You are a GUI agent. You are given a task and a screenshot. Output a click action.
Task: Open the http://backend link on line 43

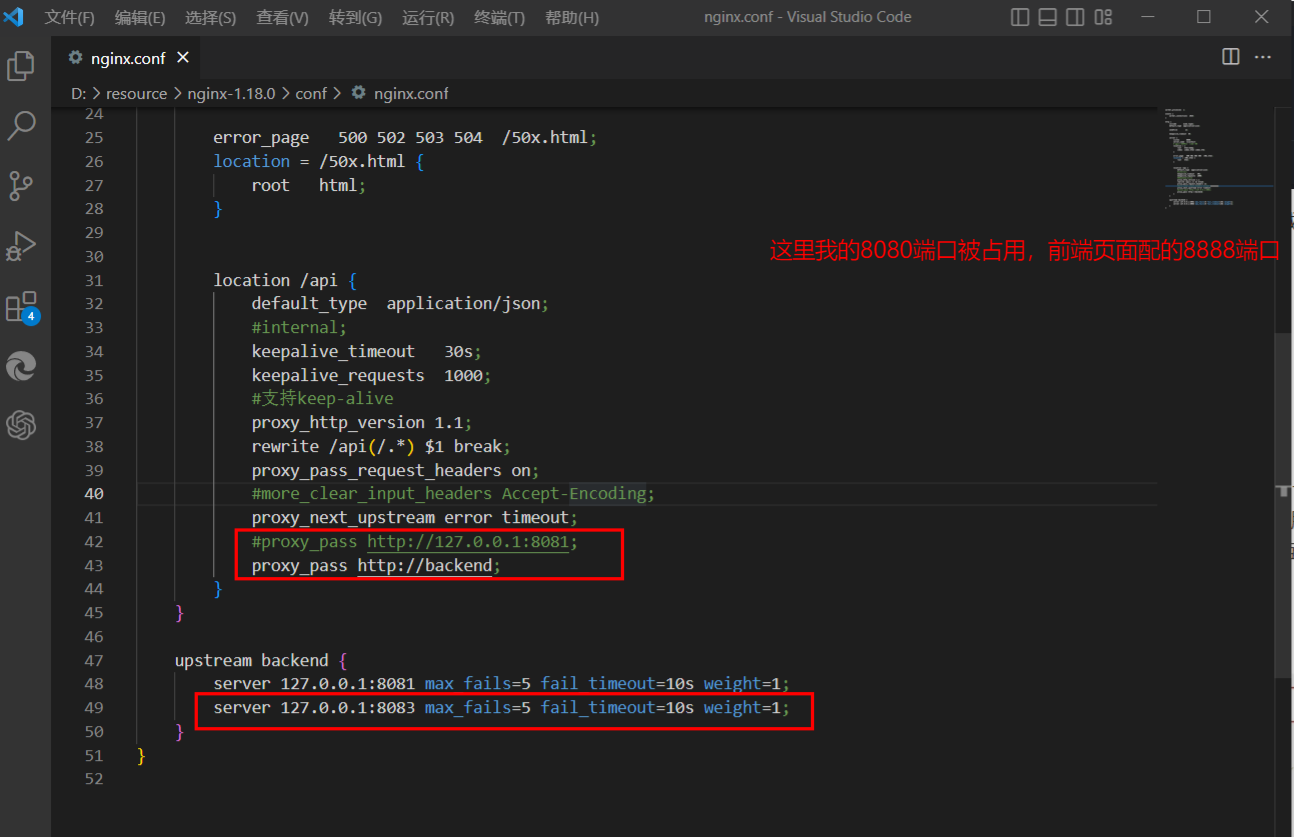tap(425, 565)
